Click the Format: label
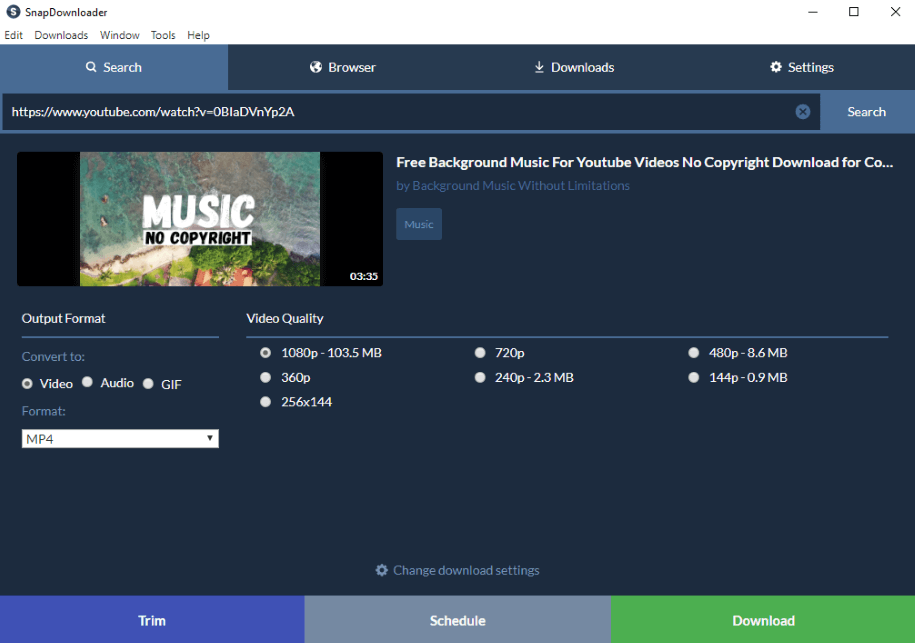Viewport: 915px width, 643px height. click(x=44, y=411)
